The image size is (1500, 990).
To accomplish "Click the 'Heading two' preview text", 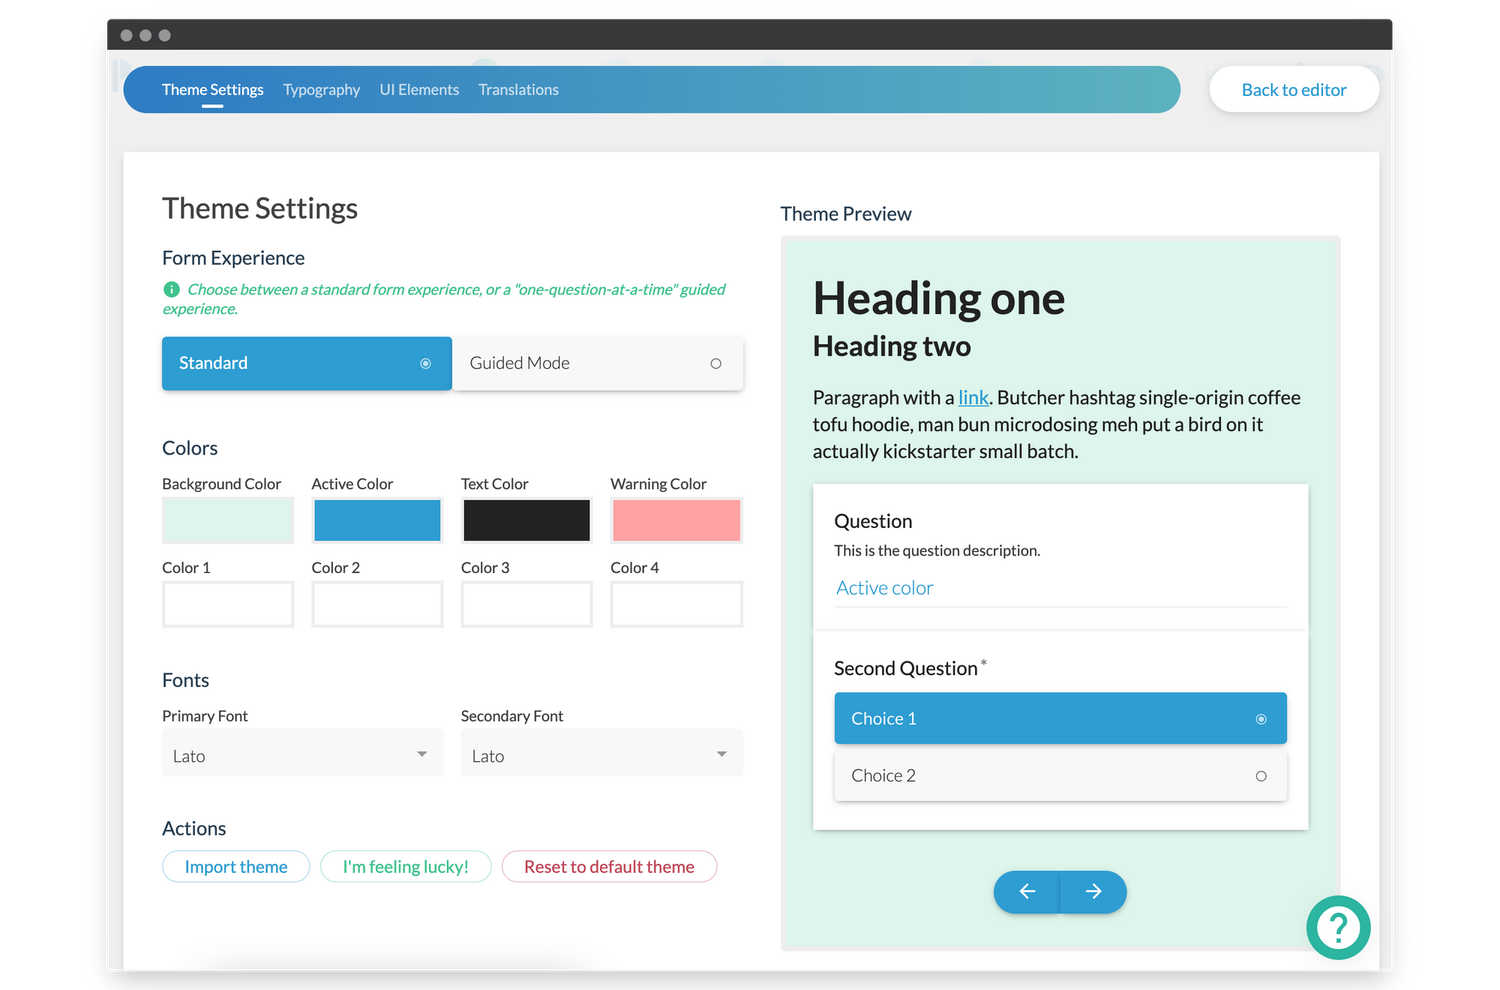I will click(x=892, y=346).
